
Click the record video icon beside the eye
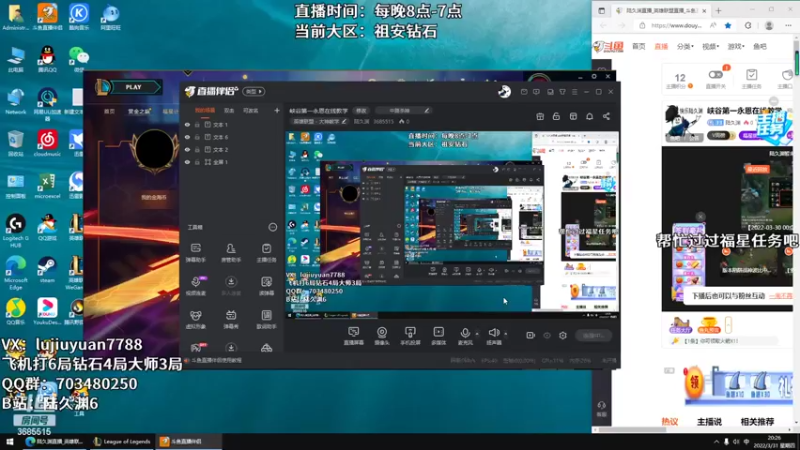pyautogui.click(x=530, y=335)
